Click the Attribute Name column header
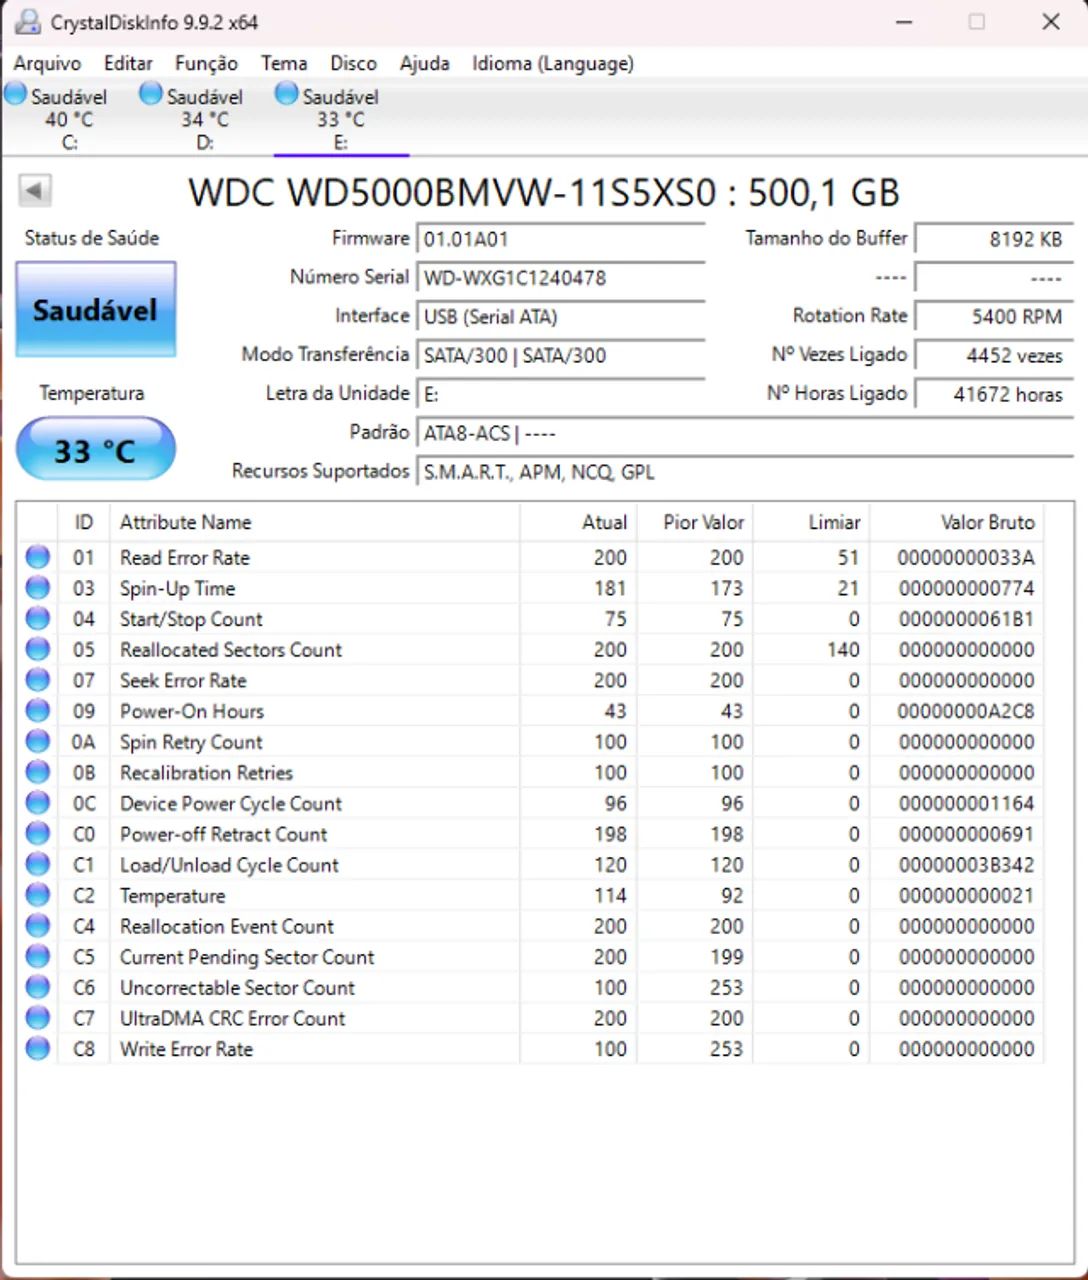Image resolution: width=1088 pixels, height=1280 pixels. tap(314, 522)
